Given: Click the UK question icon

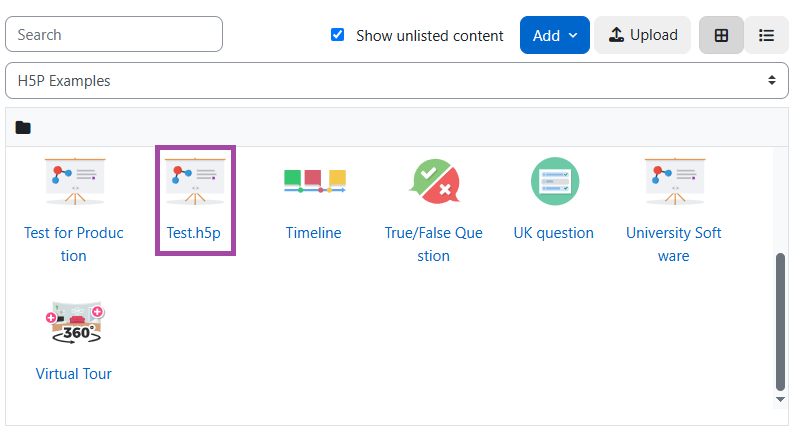Looking at the screenshot, I should 555,181.
